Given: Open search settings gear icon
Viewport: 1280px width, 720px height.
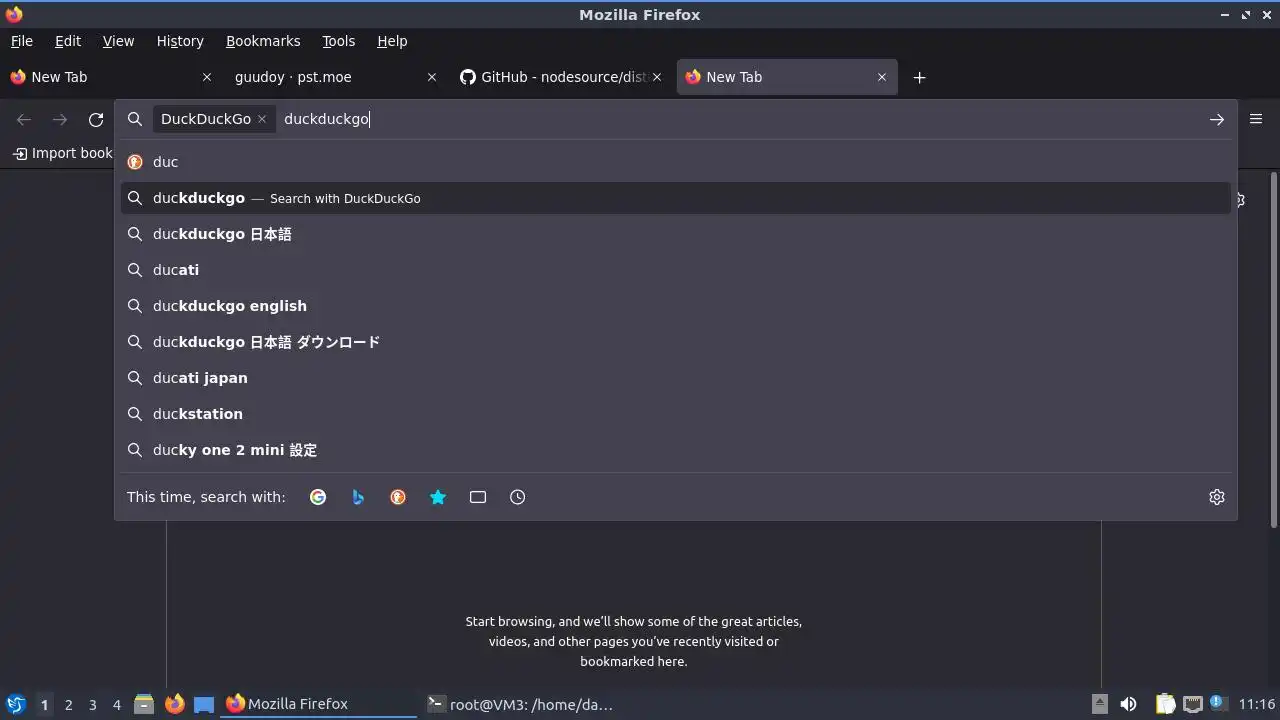Looking at the screenshot, I should point(1217,497).
